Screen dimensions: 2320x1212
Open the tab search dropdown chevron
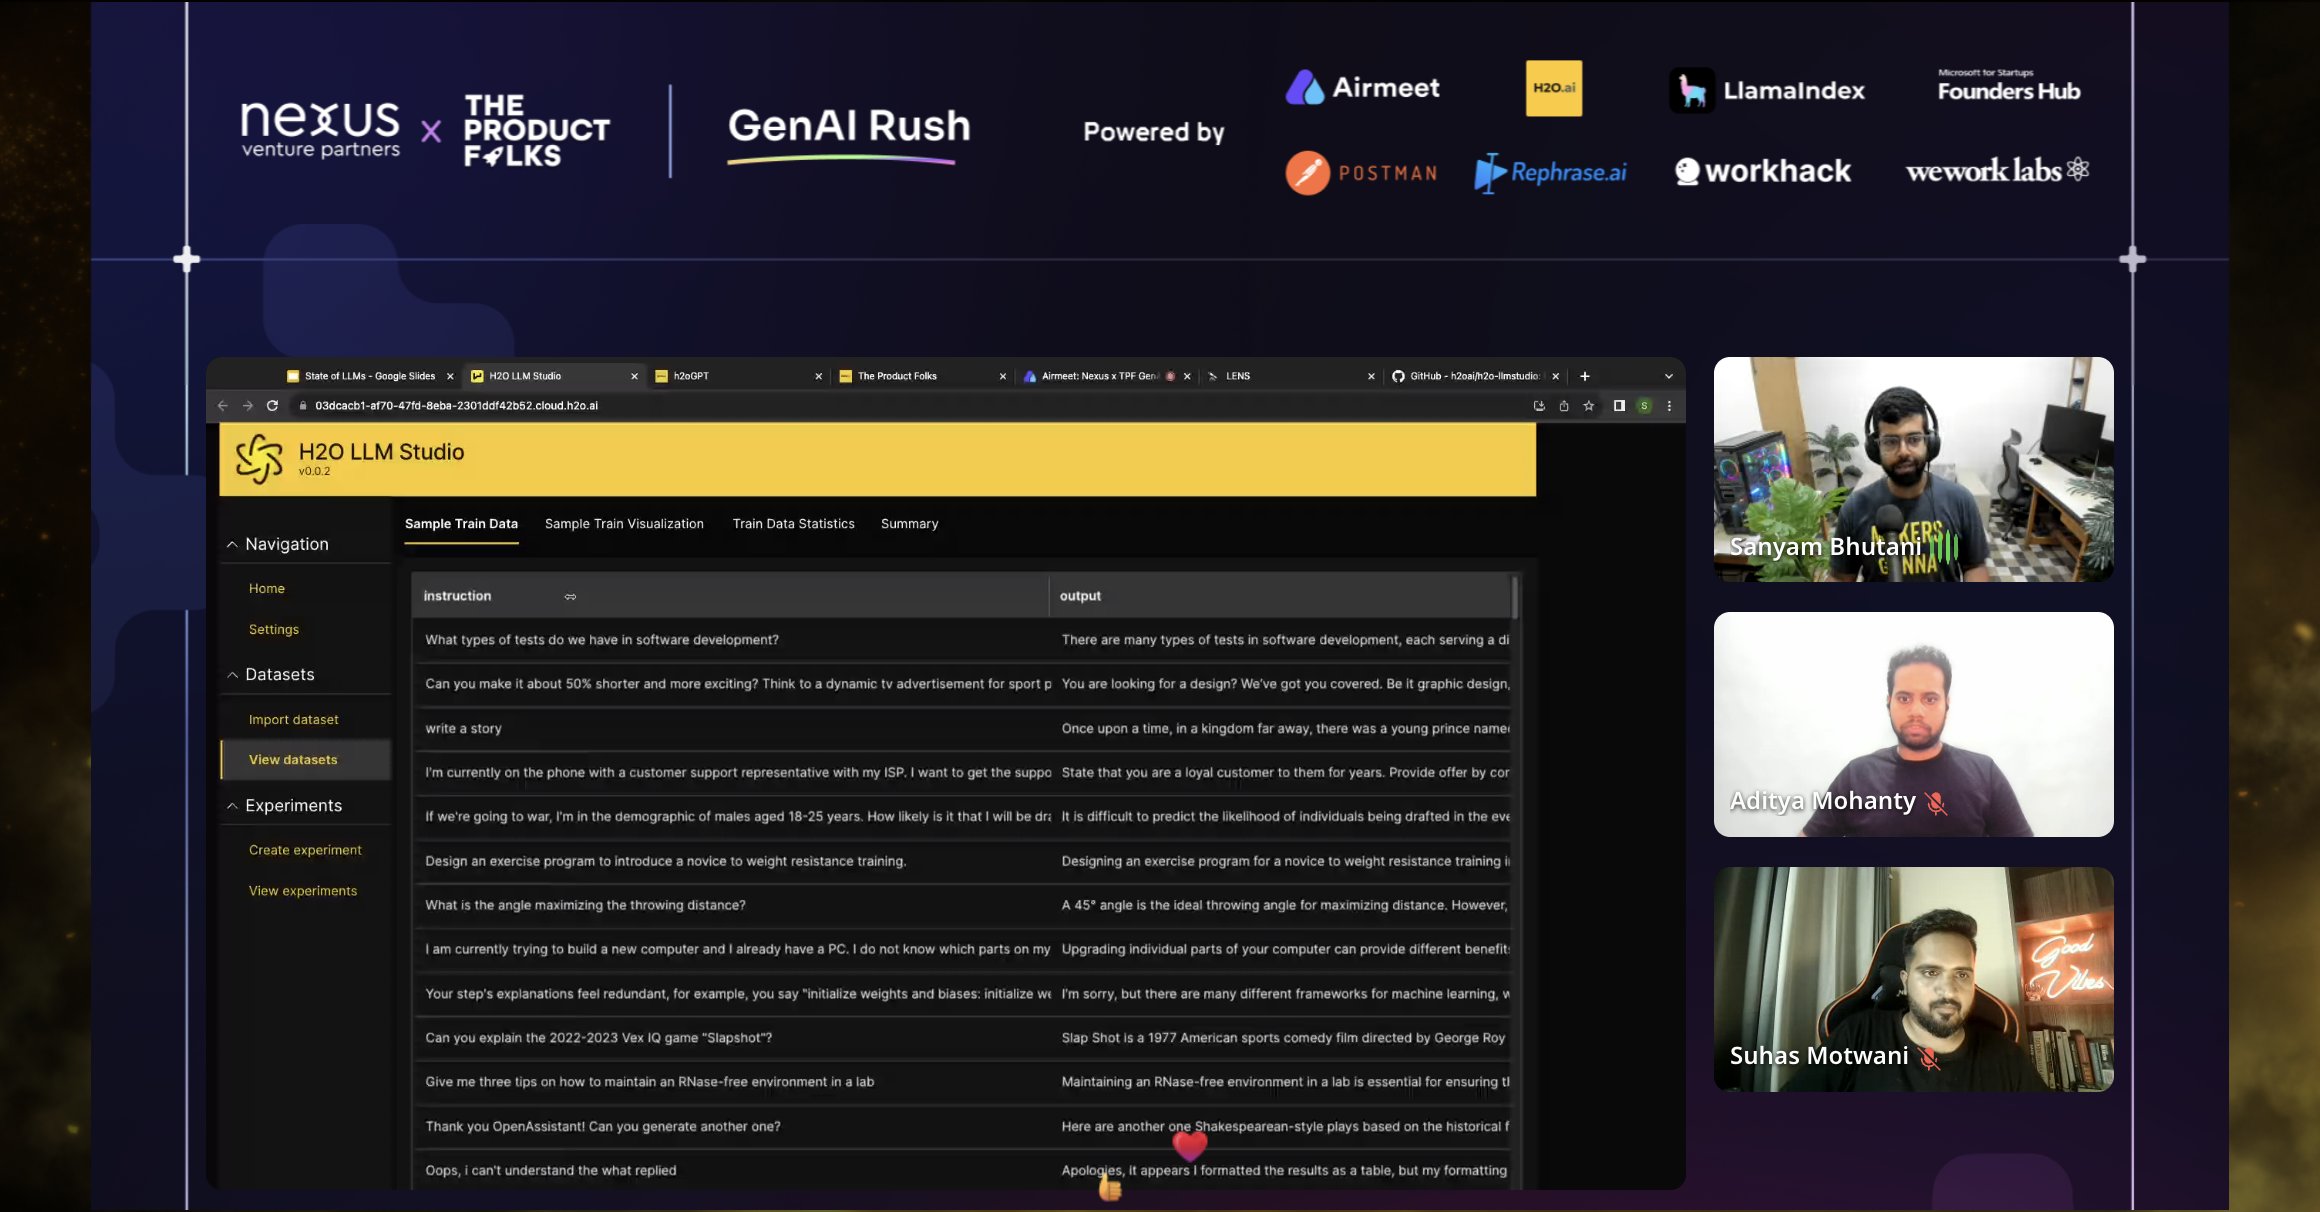pyautogui.click(x=1669, y=377)
